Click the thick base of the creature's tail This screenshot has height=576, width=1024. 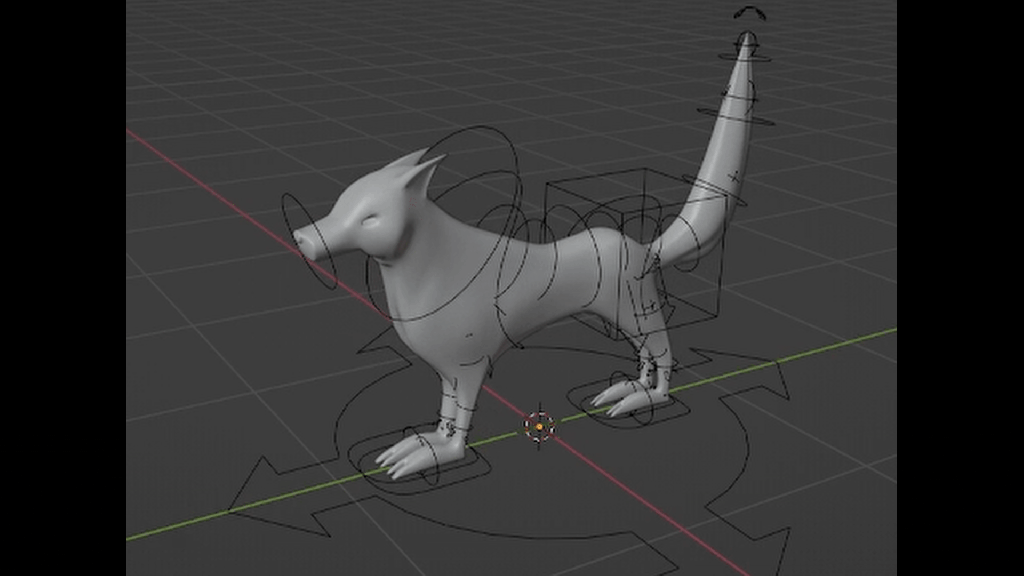coord(691,234)
